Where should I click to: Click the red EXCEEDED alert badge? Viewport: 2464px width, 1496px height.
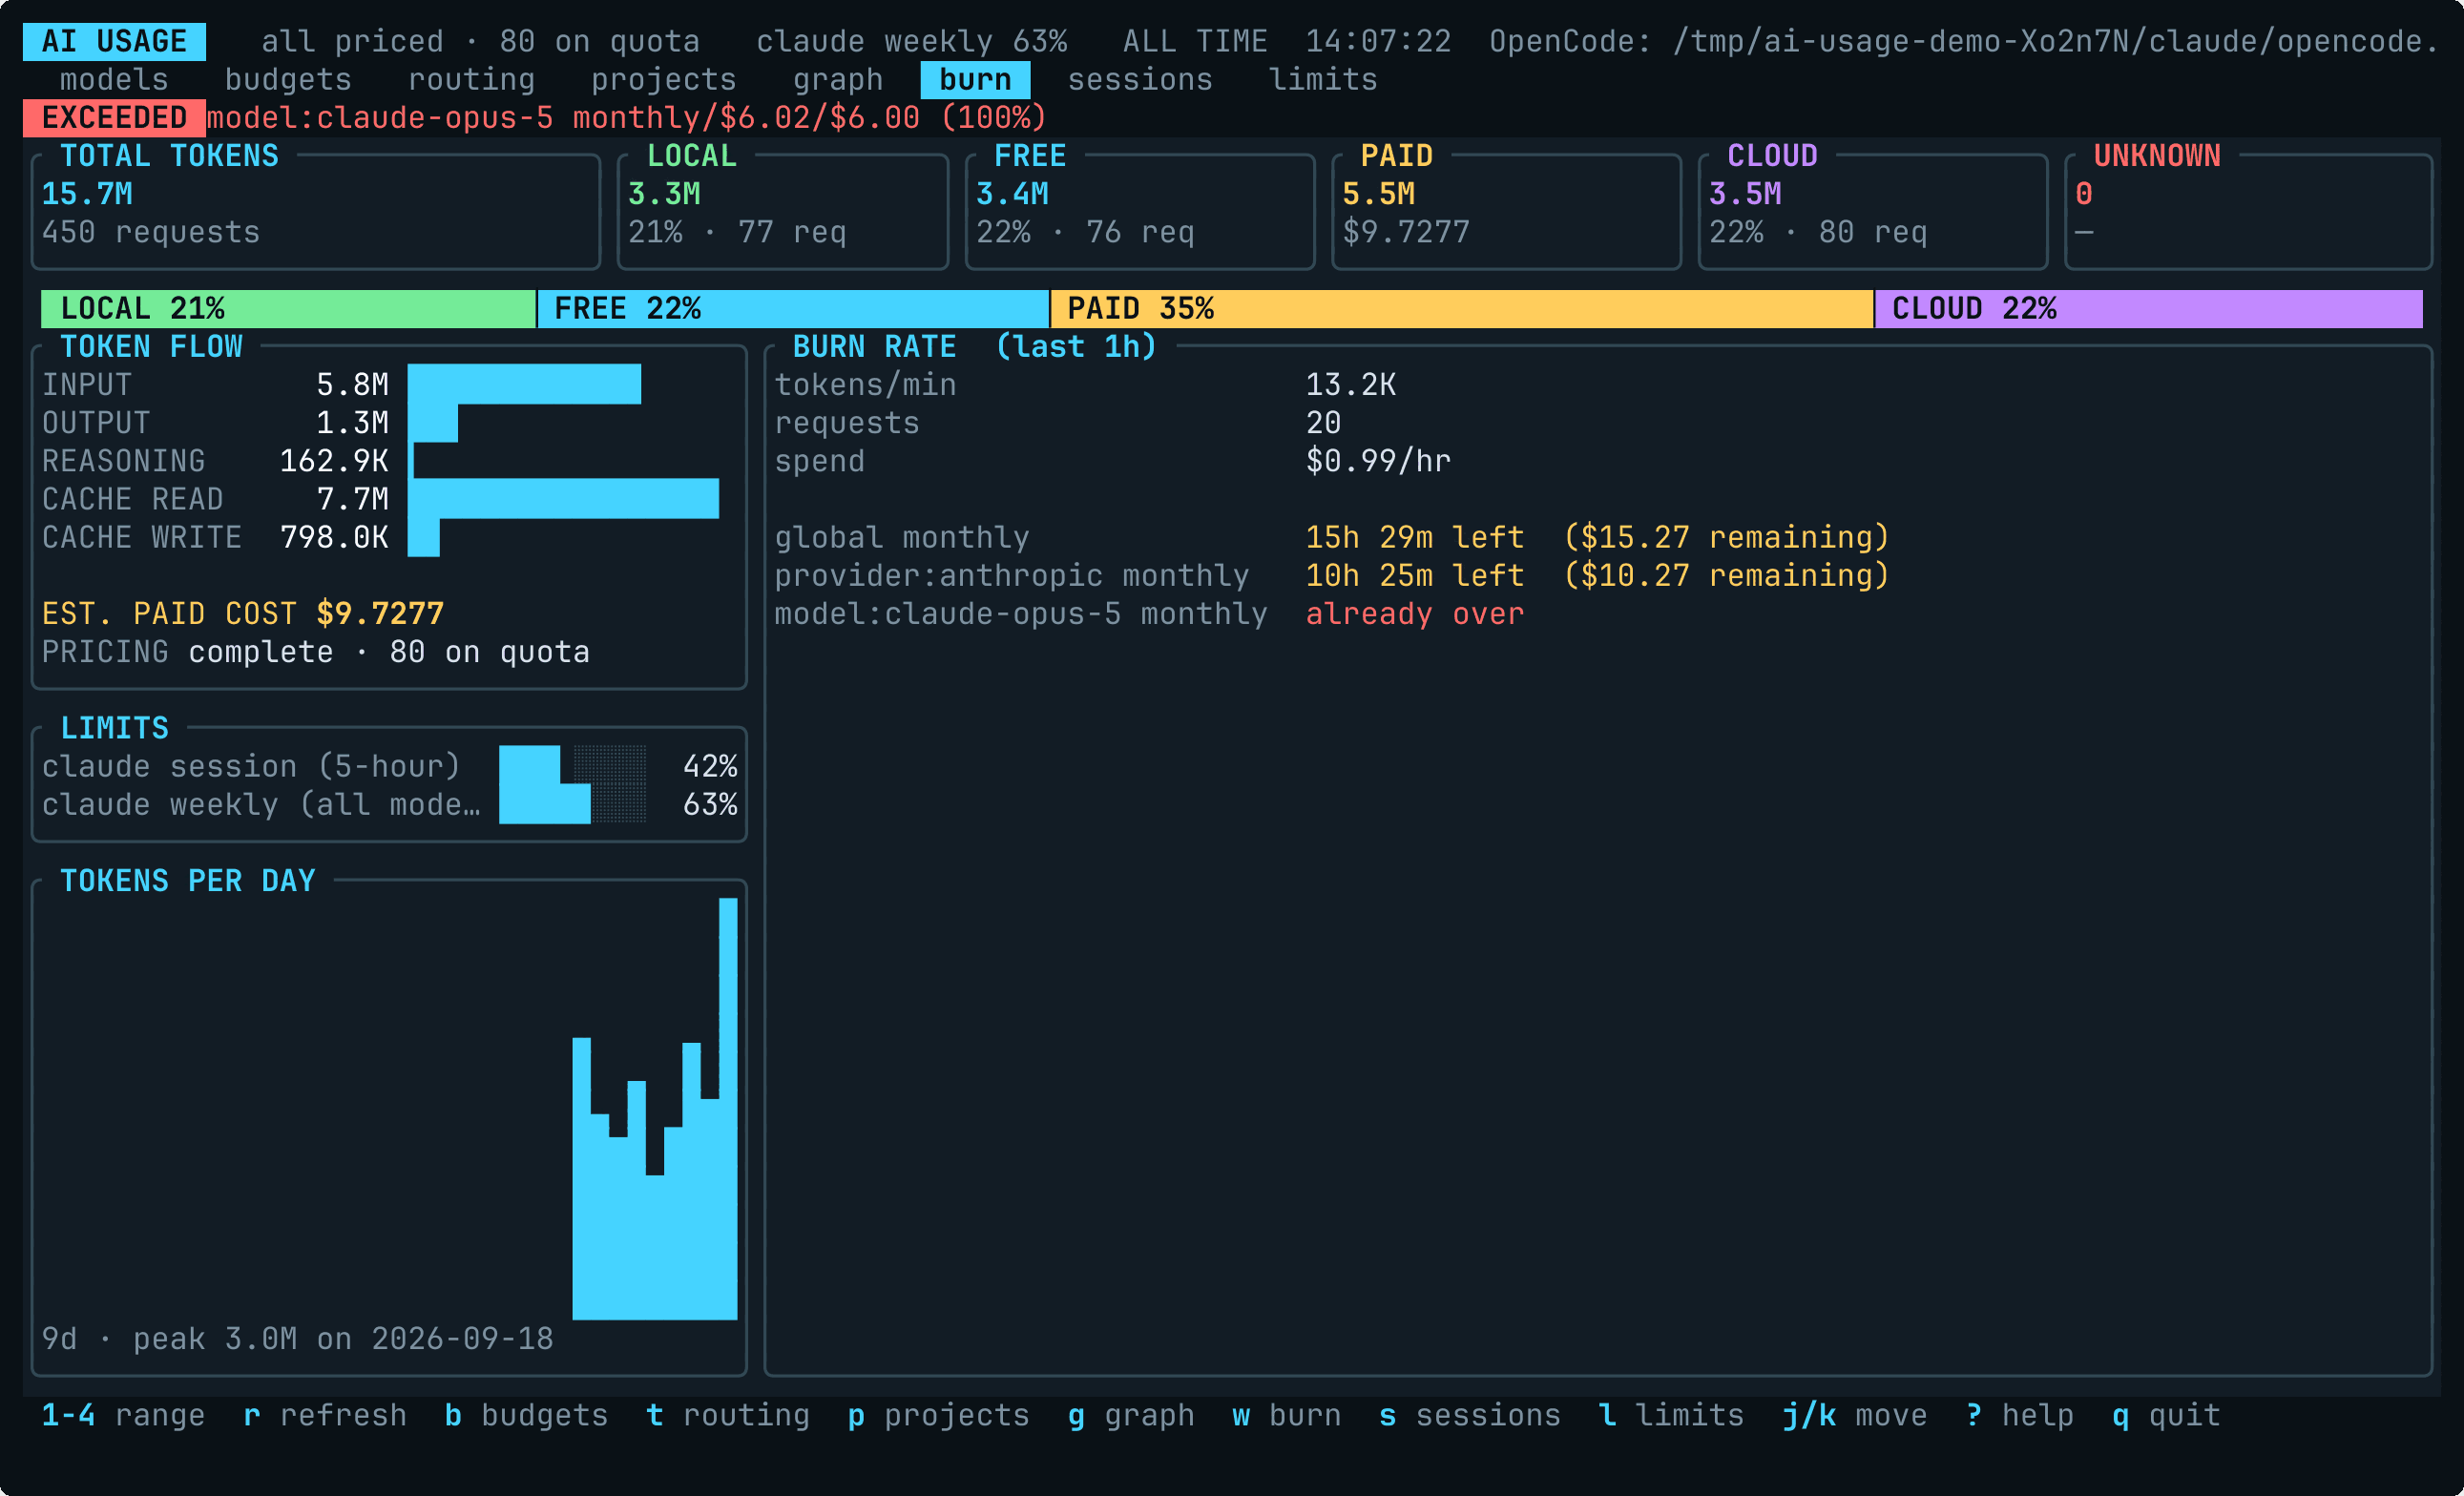point(114,118)
